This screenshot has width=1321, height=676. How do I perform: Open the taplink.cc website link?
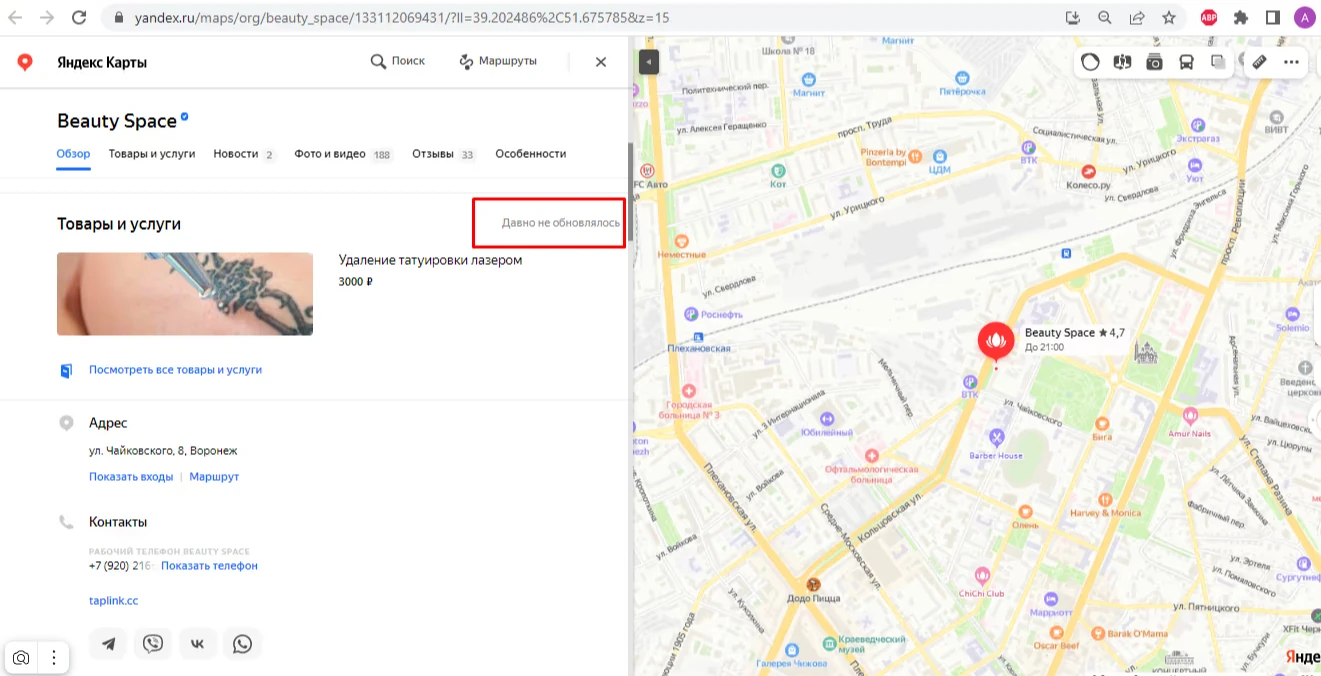[x=113, y=601]
